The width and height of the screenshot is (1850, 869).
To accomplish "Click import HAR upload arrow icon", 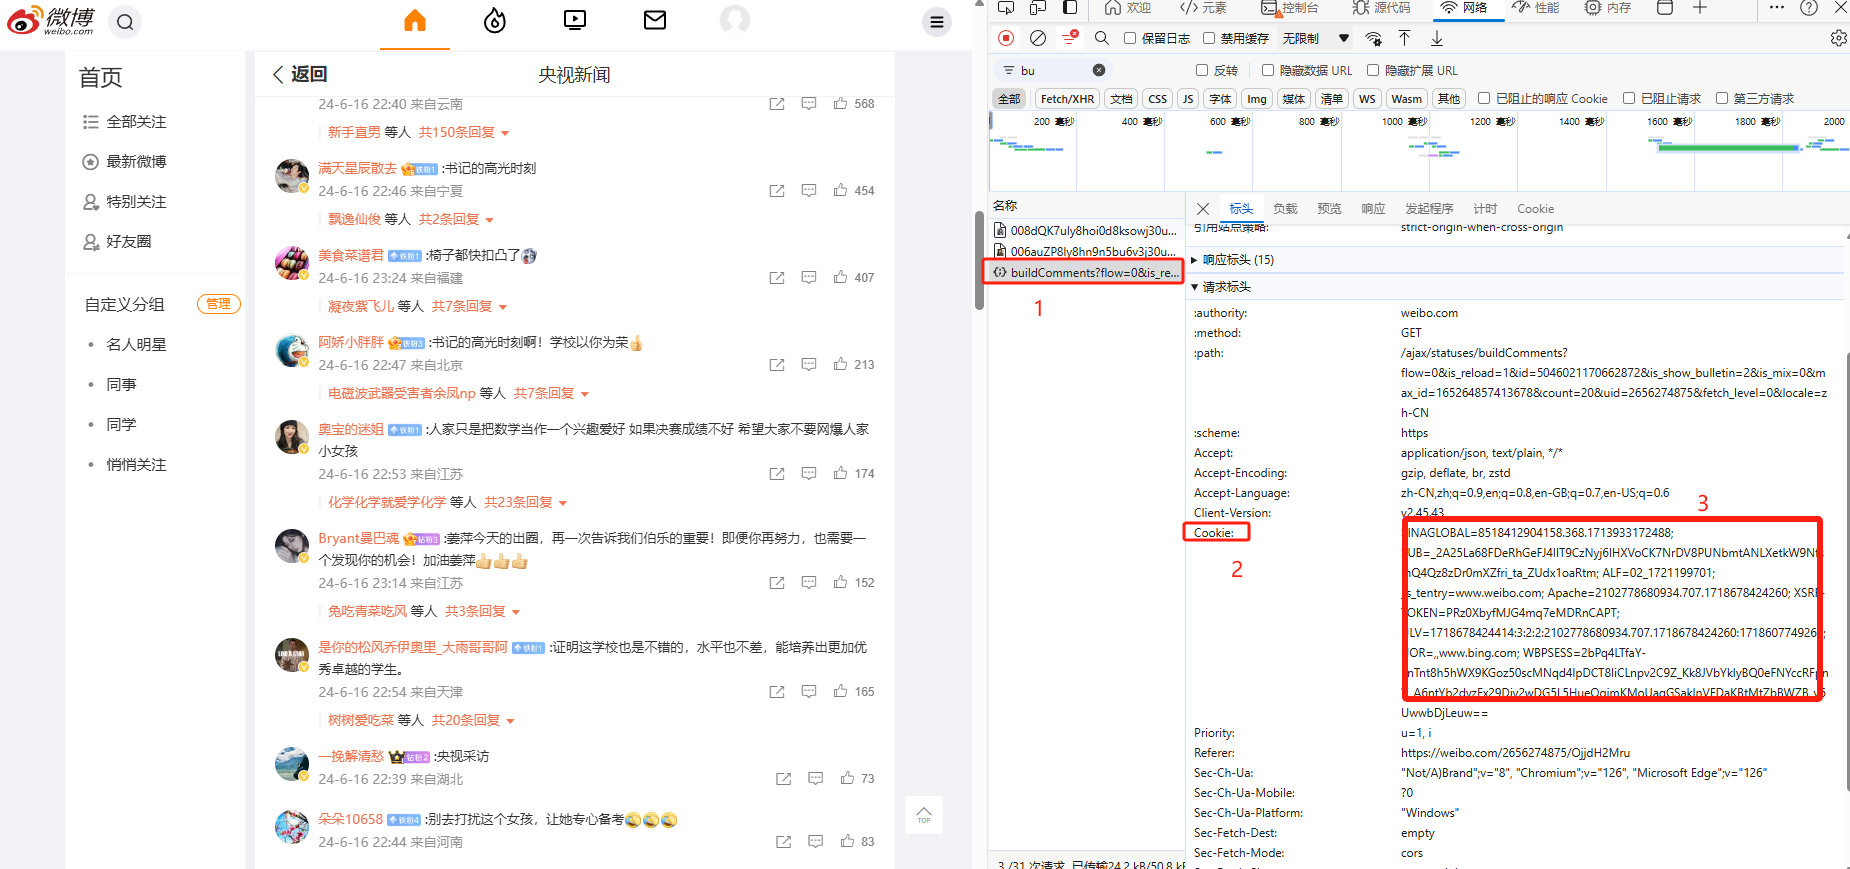I will (x=1404, y=38).
